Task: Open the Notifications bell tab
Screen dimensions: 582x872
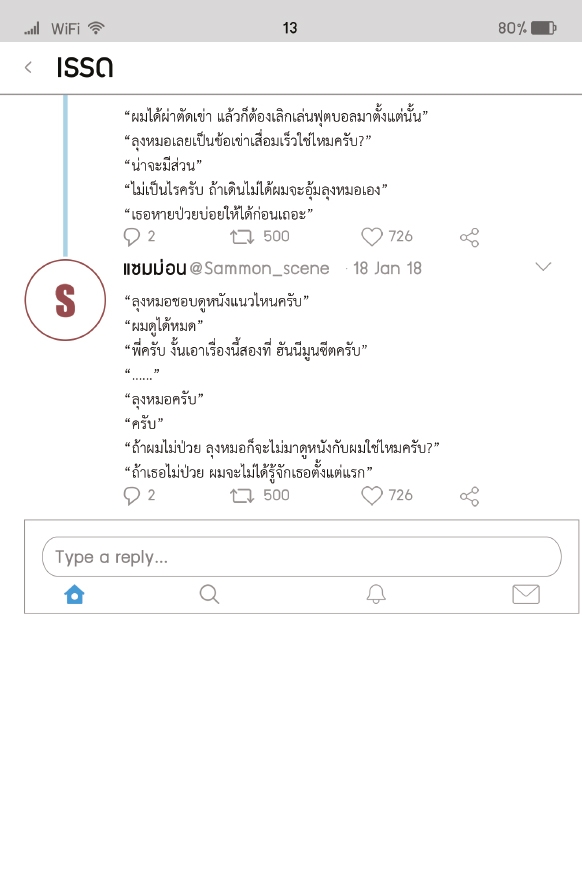Action: click(376, 594)
